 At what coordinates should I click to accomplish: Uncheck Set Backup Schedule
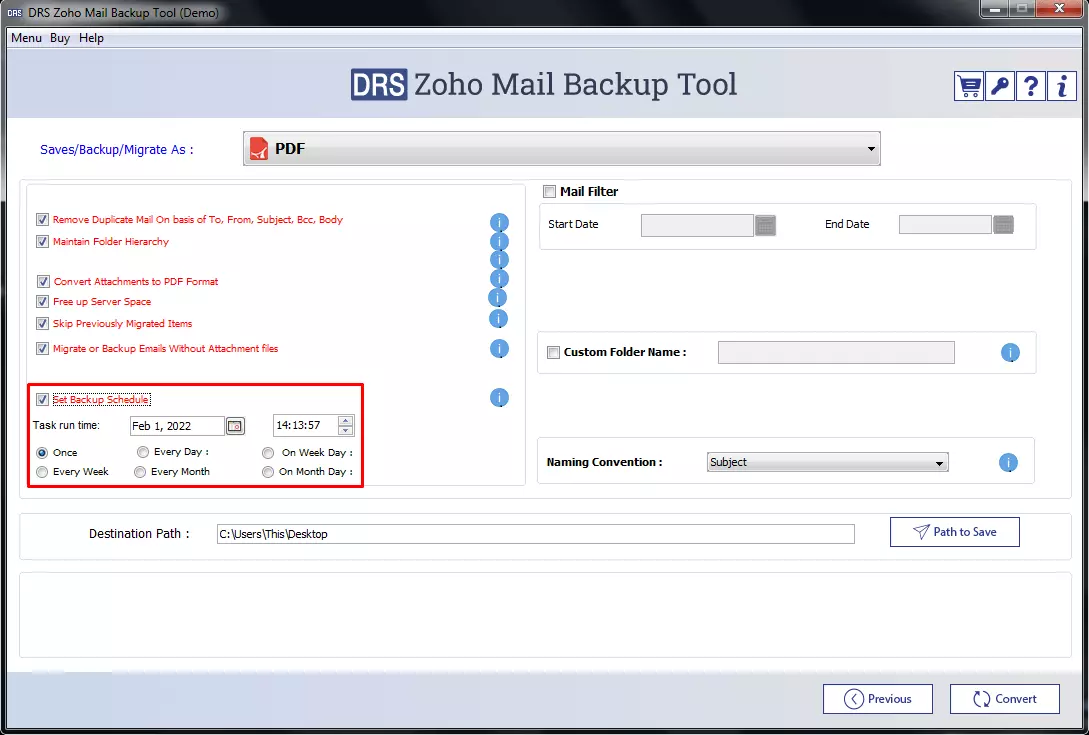pos(42,399)
